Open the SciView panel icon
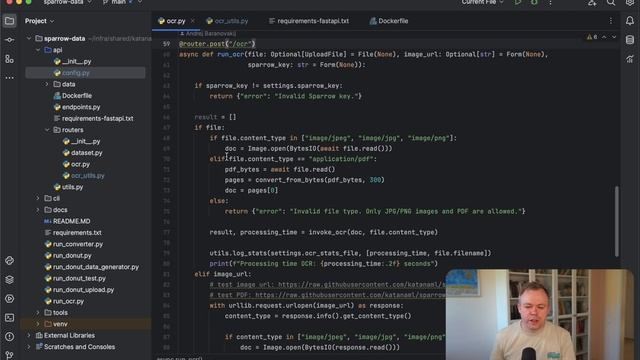The height and width of the screenshot is (360, 640). click(630, 59)
